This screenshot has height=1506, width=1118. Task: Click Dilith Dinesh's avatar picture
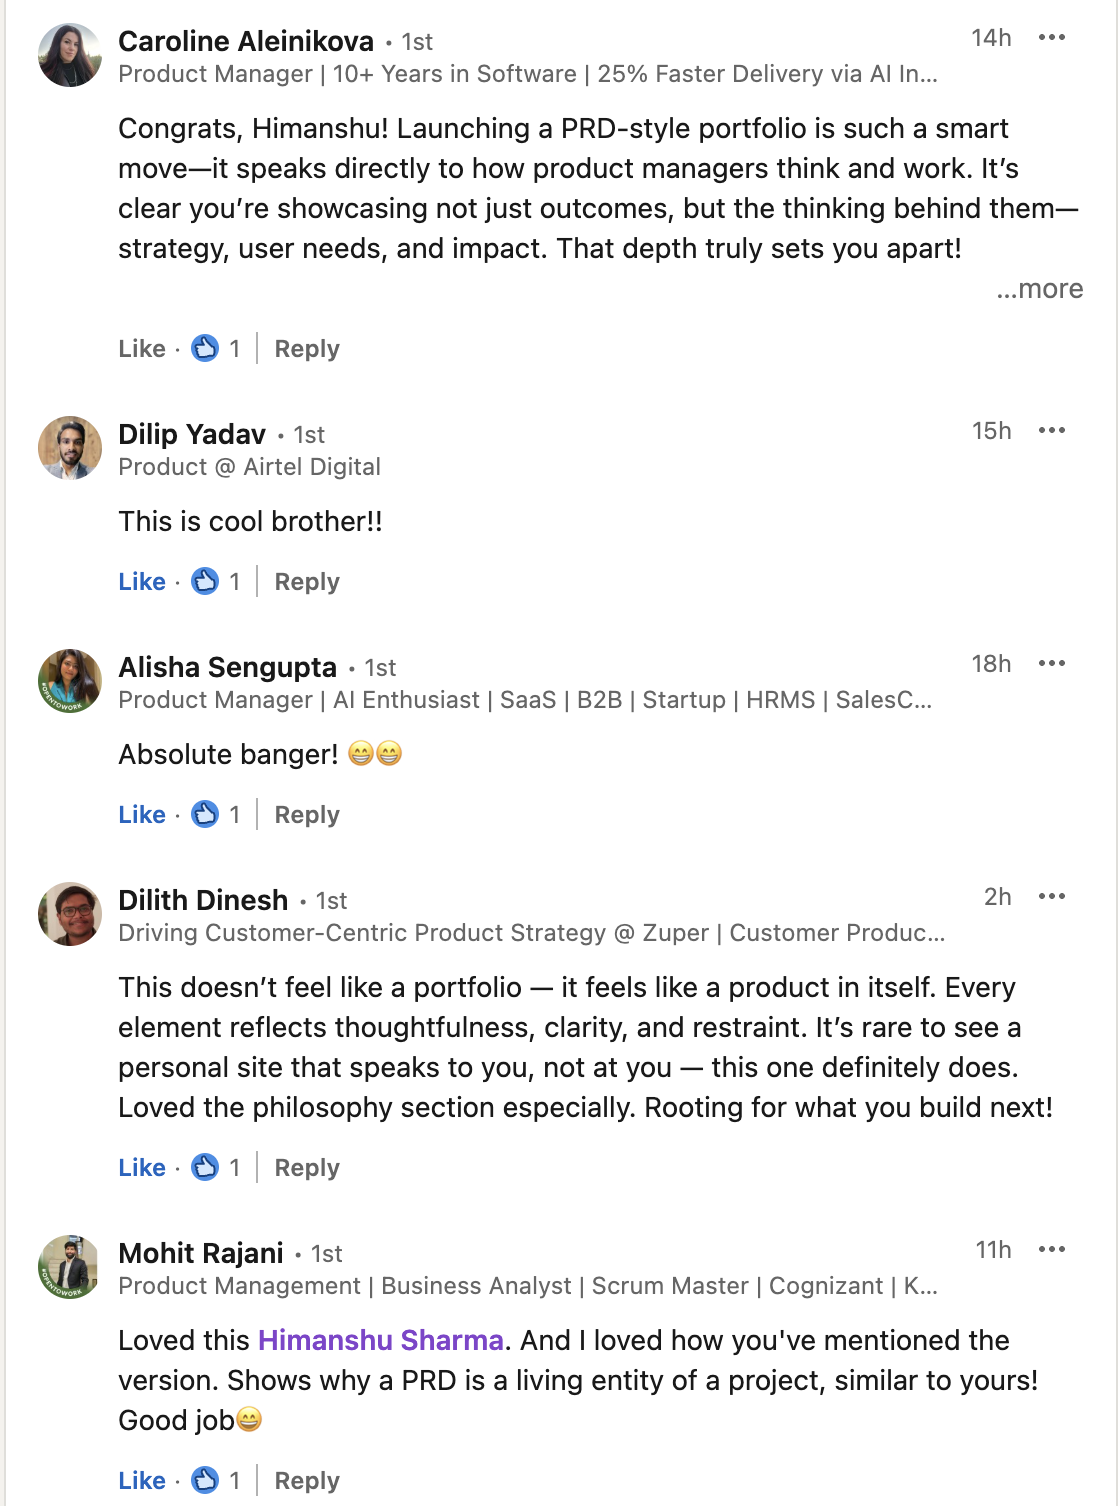70,914
